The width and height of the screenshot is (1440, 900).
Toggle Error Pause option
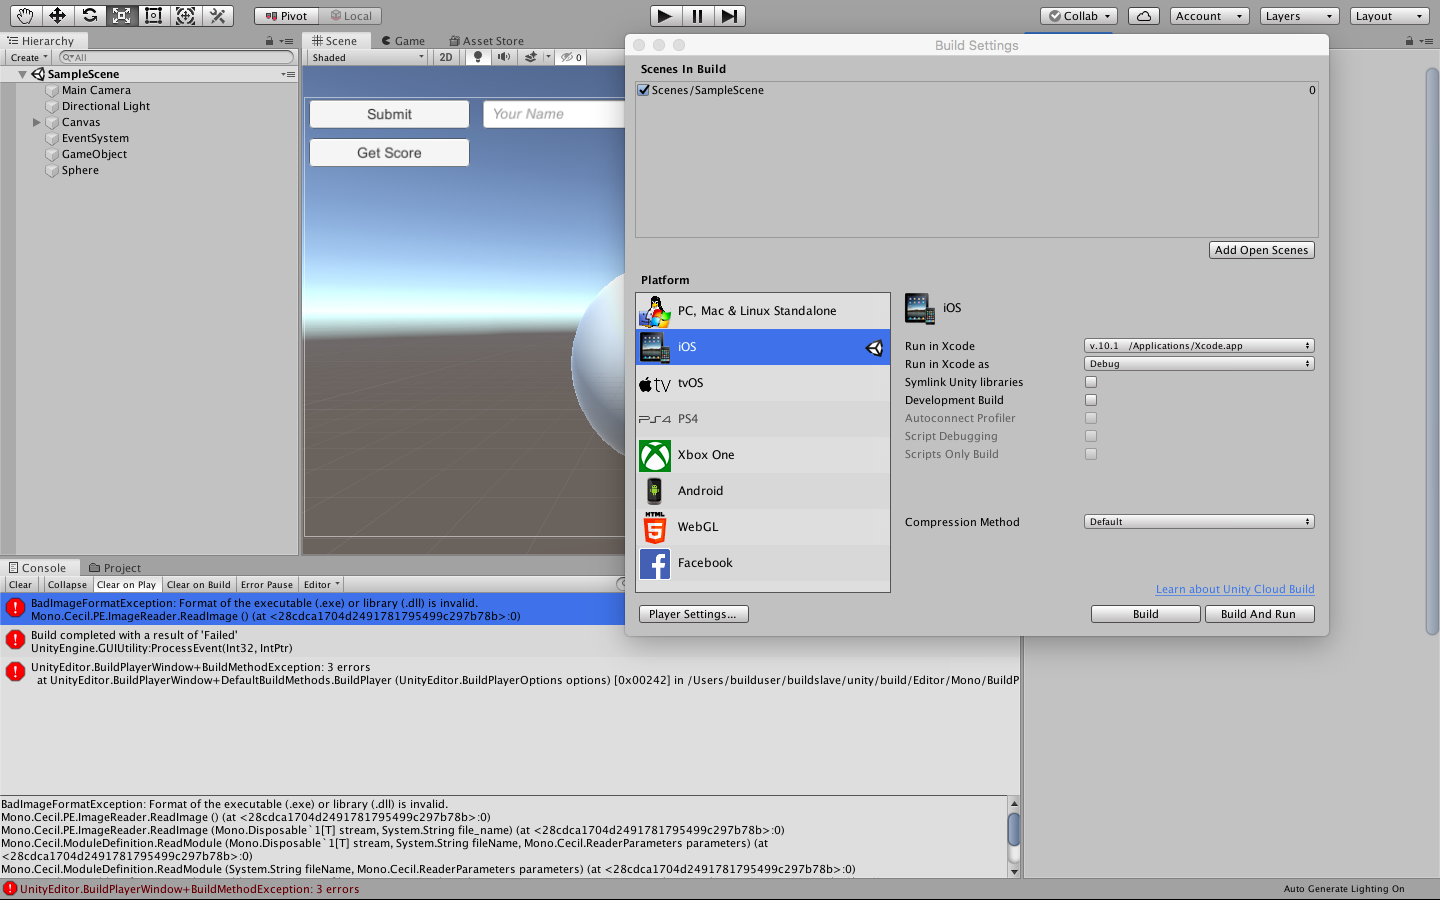pyautogui.click(x=267, y=585)
